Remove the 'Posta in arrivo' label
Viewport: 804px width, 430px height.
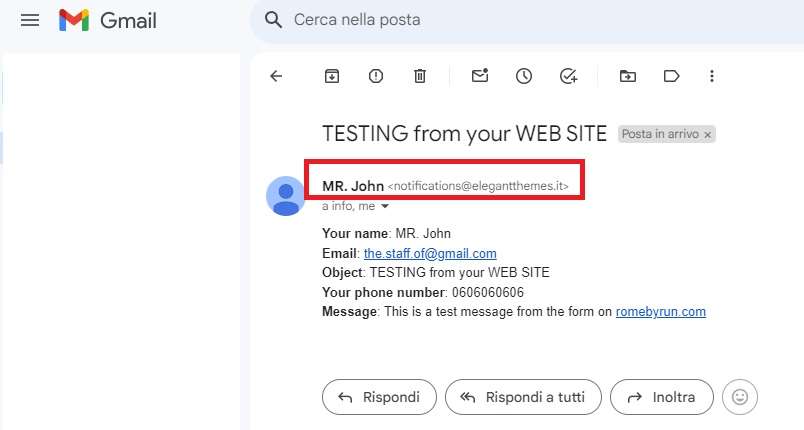pyautogui.click(x=708, y=135)
